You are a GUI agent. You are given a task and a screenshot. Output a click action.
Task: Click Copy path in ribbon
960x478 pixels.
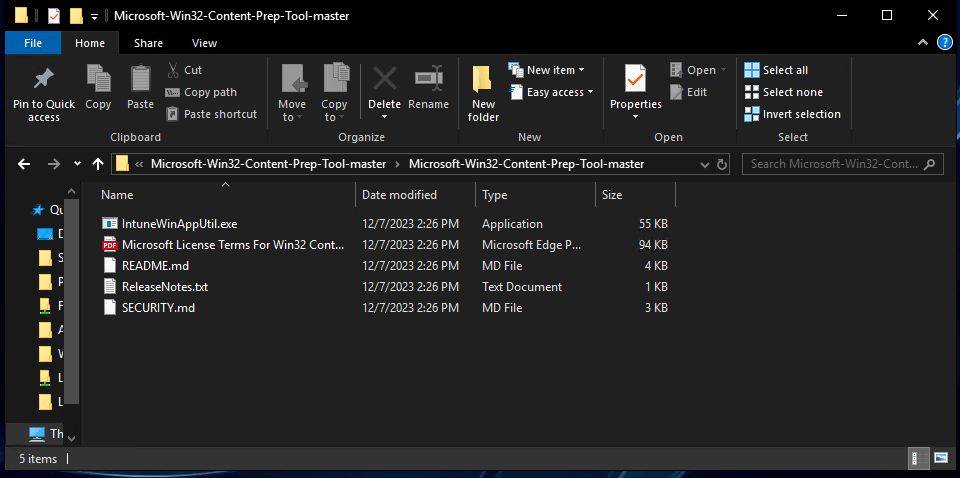[201, 92]
